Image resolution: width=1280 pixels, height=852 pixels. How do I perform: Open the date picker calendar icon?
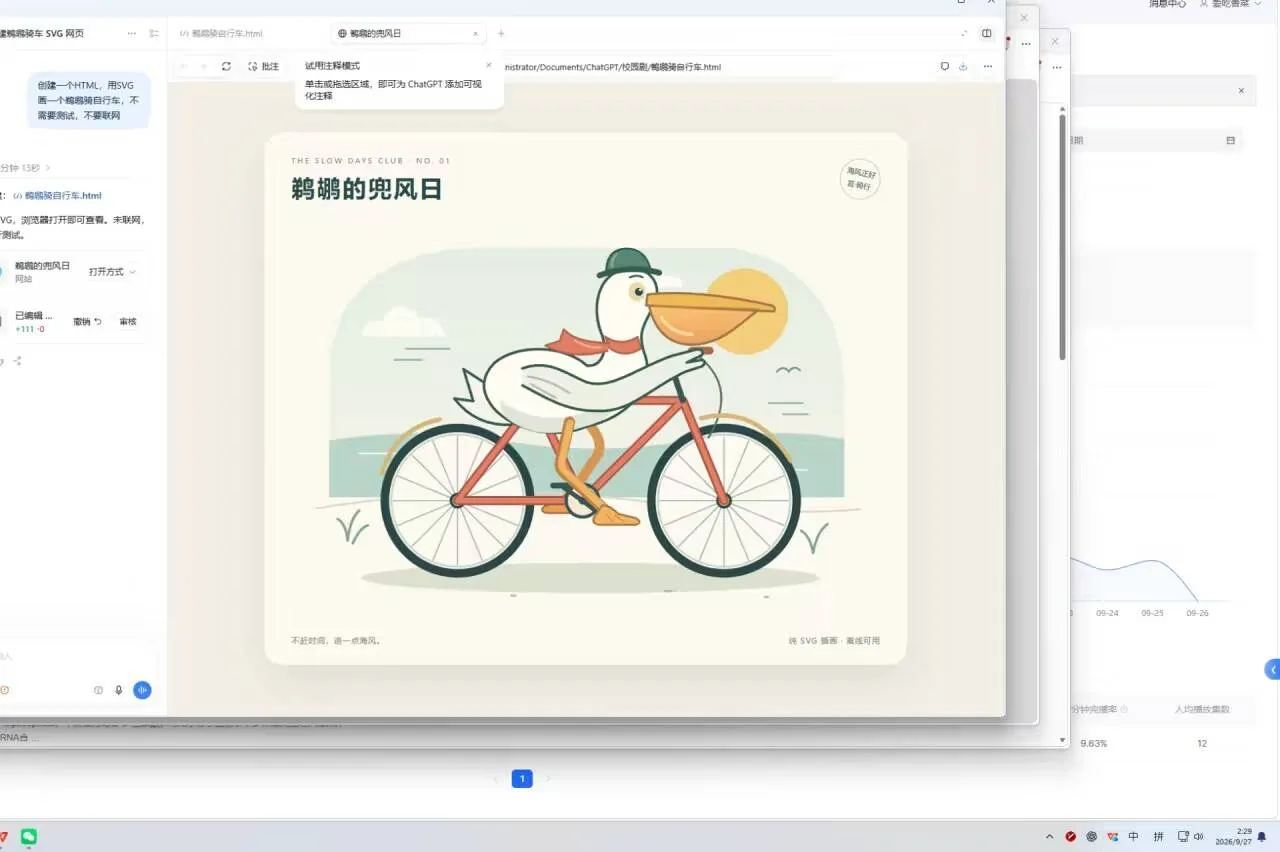[x=1230, y=140]
